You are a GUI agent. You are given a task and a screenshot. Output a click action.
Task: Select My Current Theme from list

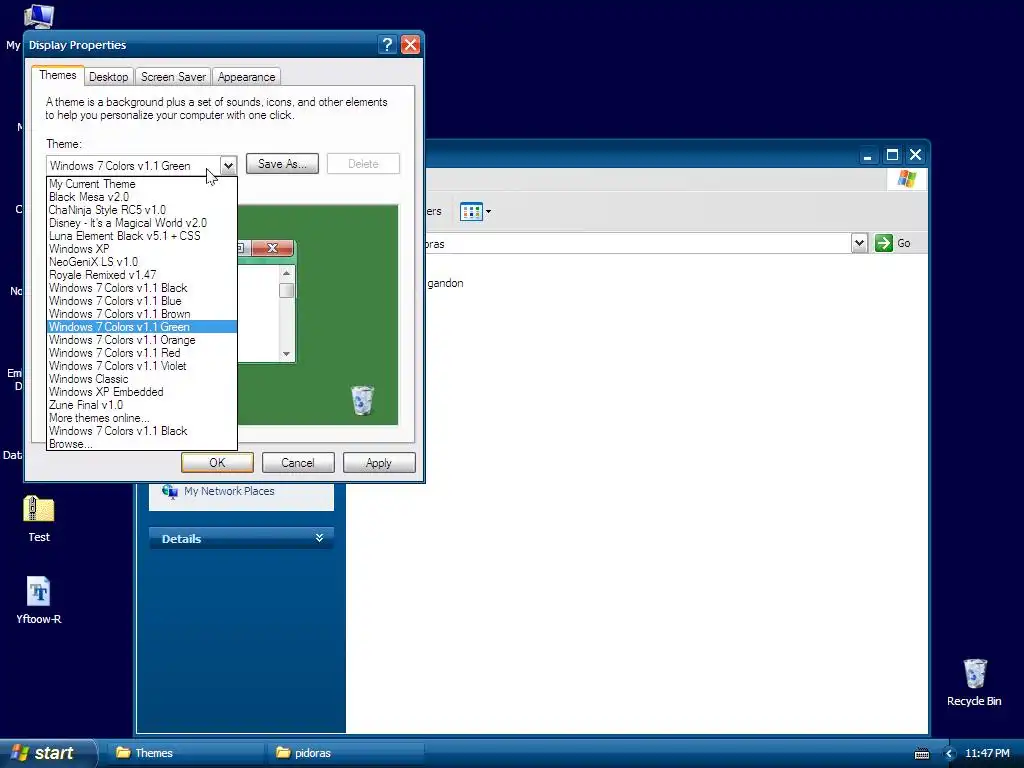tap(142, 184)
